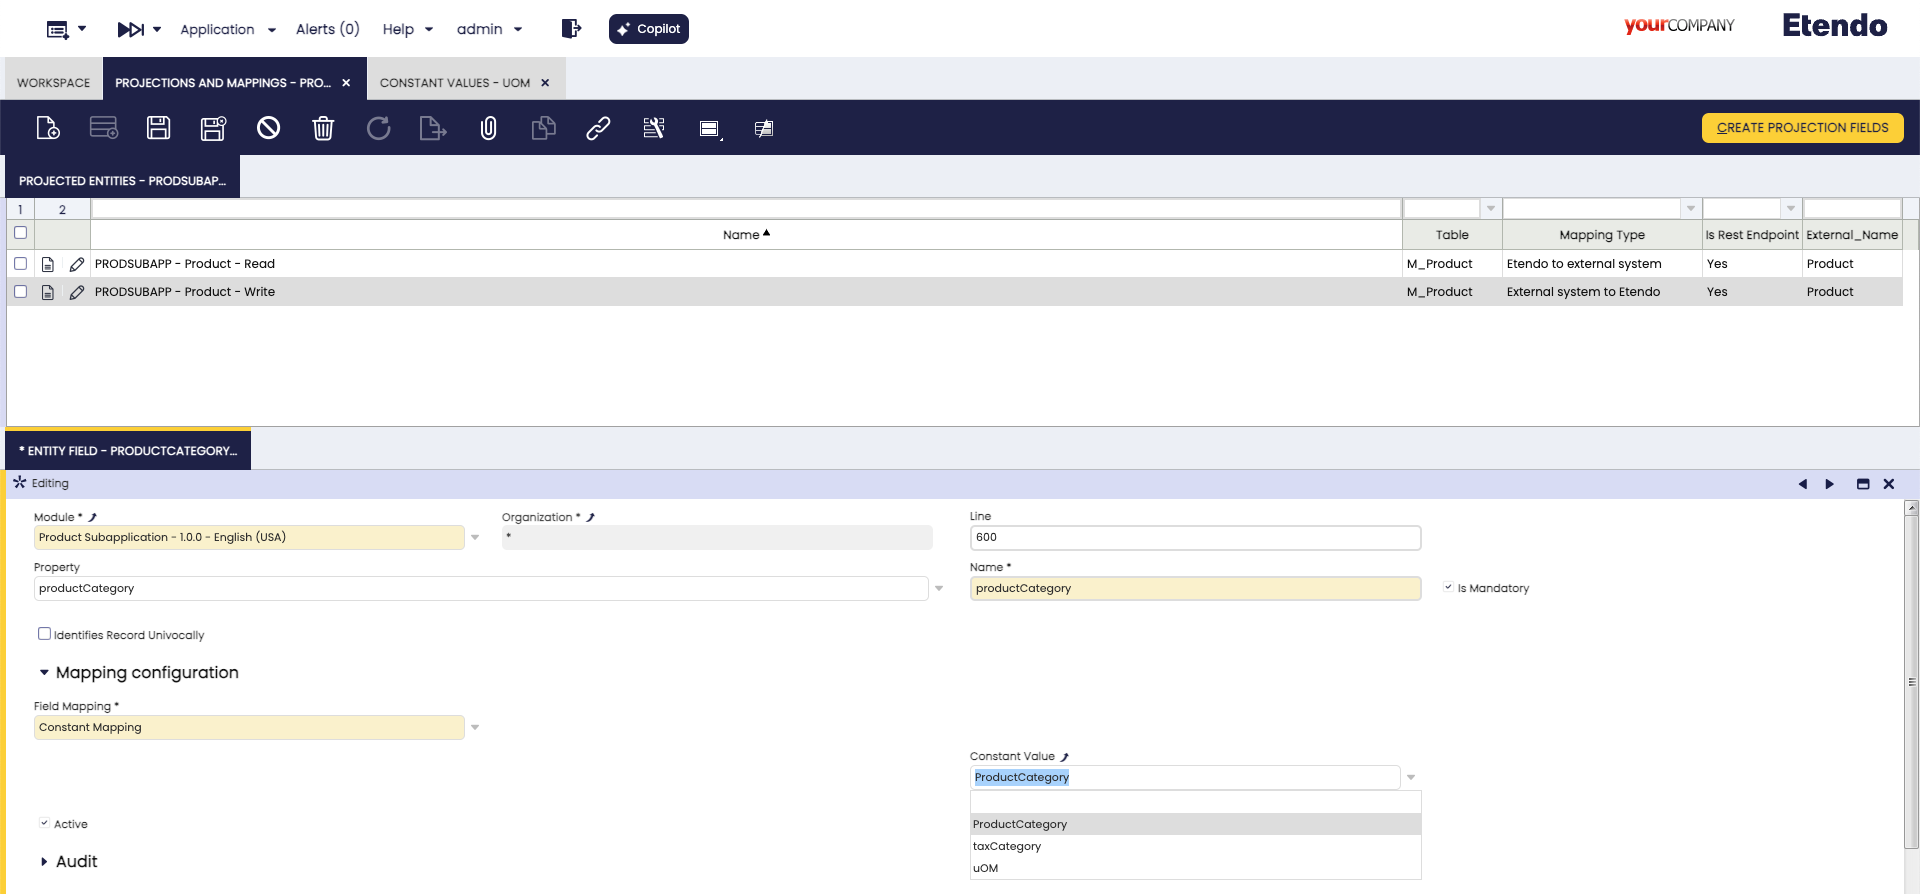Open the Table column filter dropdown
Screen dimensions: 1920x894
point(1491,209)
